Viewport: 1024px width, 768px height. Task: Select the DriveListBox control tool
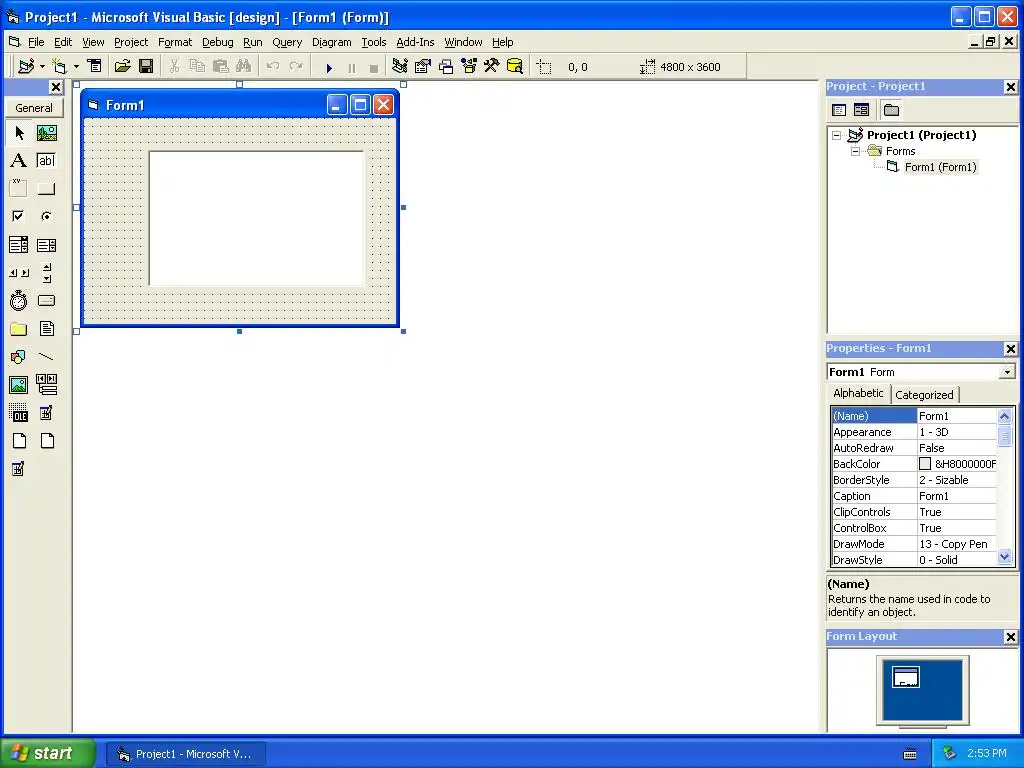pyautogui.click(x=46, y=300)
